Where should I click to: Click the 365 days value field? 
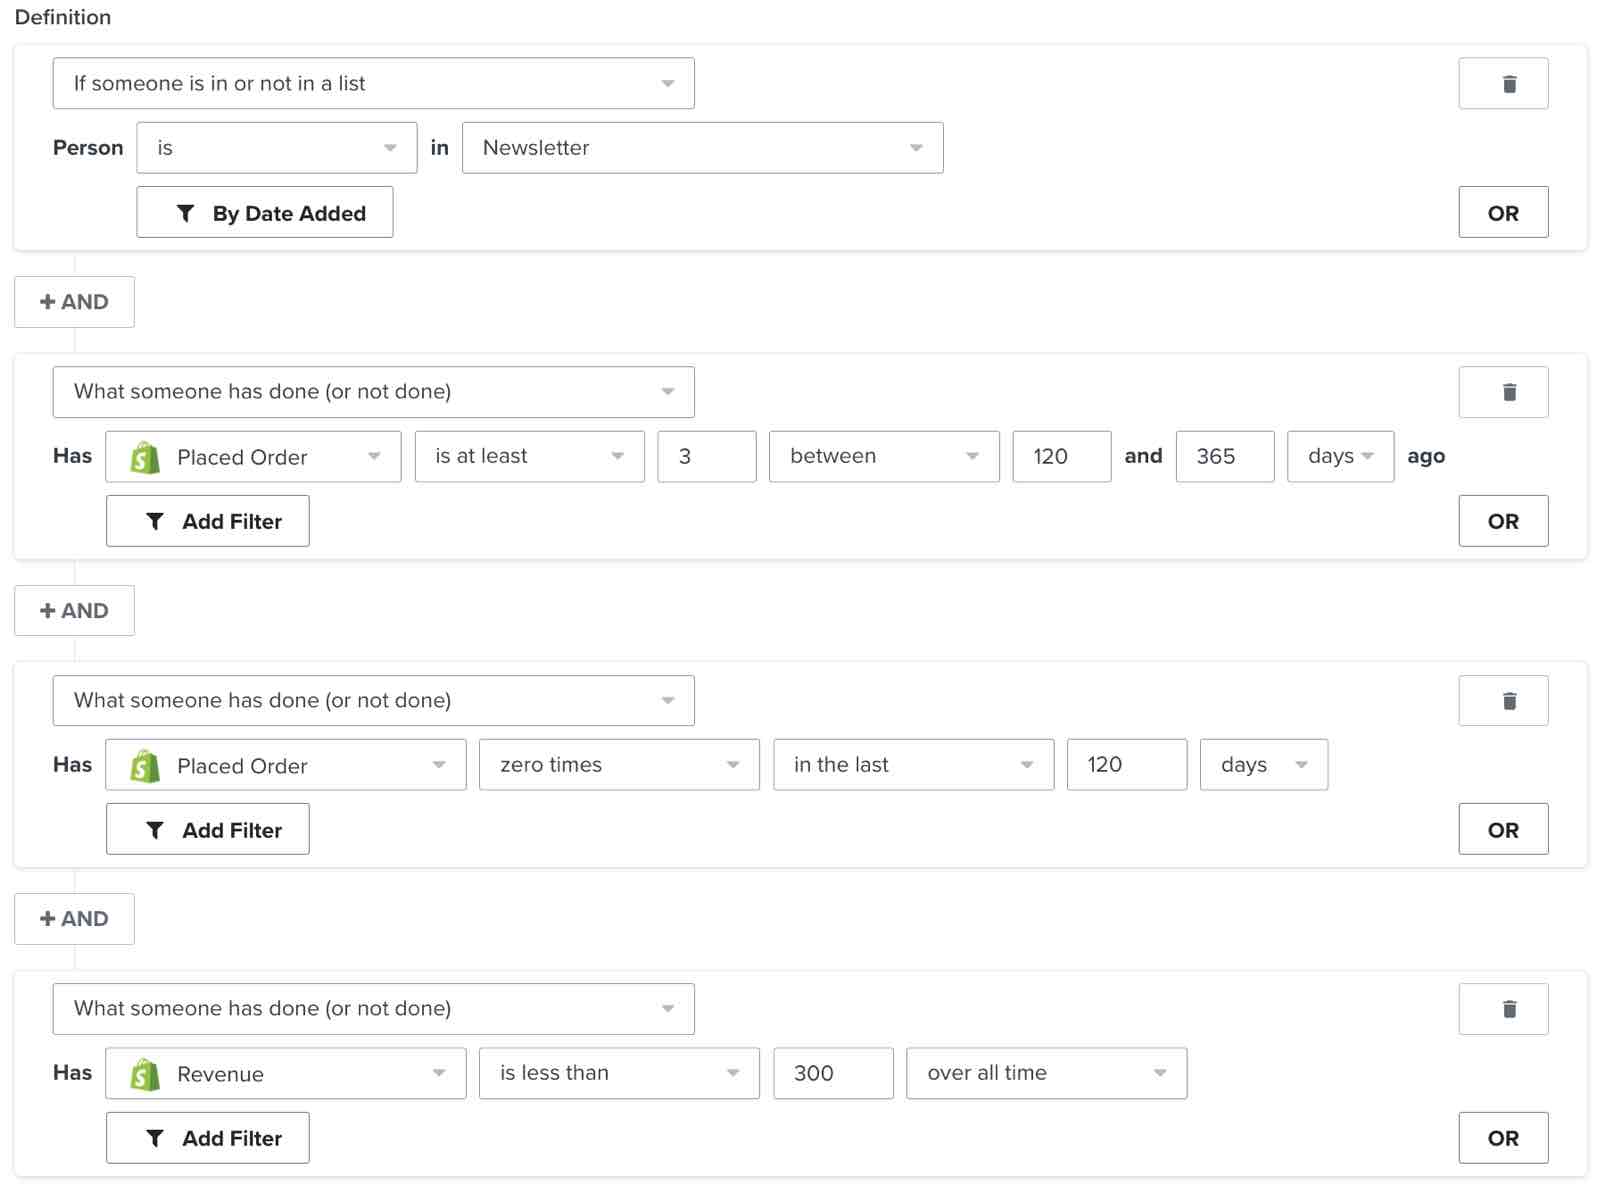(1225, 456)
